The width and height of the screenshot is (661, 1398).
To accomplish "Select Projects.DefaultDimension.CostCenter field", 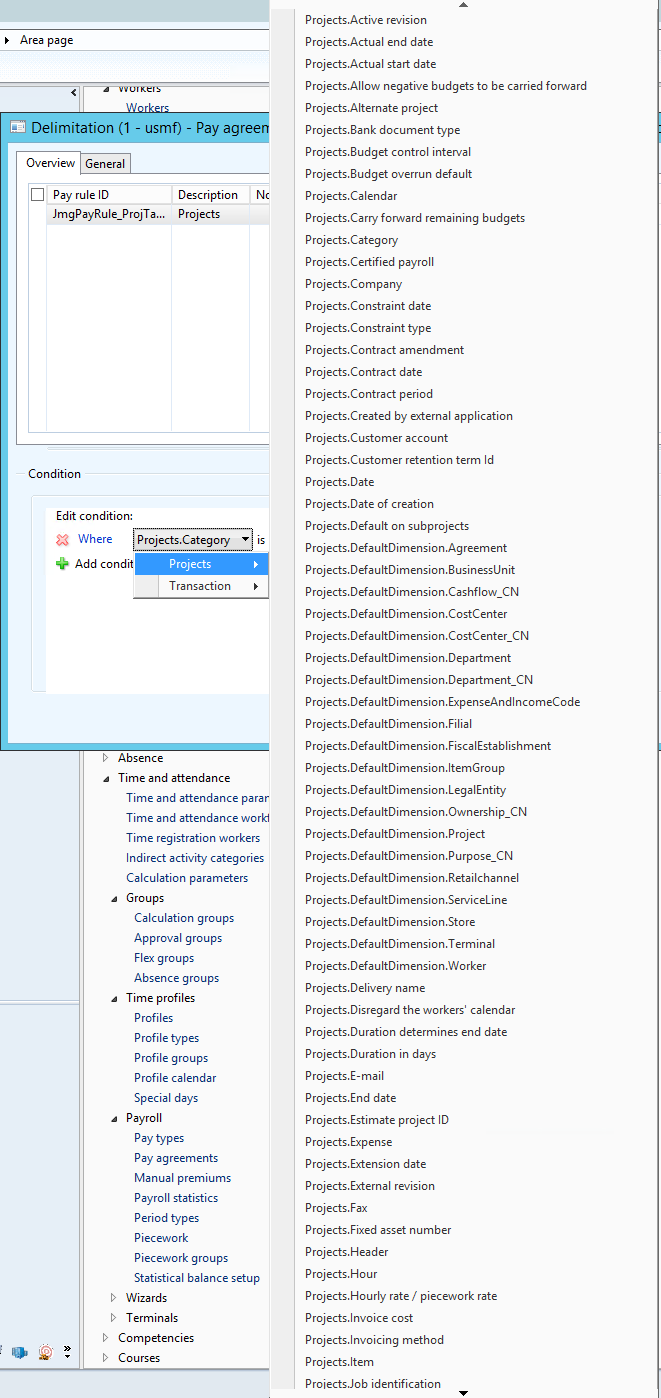I will [x=405, y=614].
